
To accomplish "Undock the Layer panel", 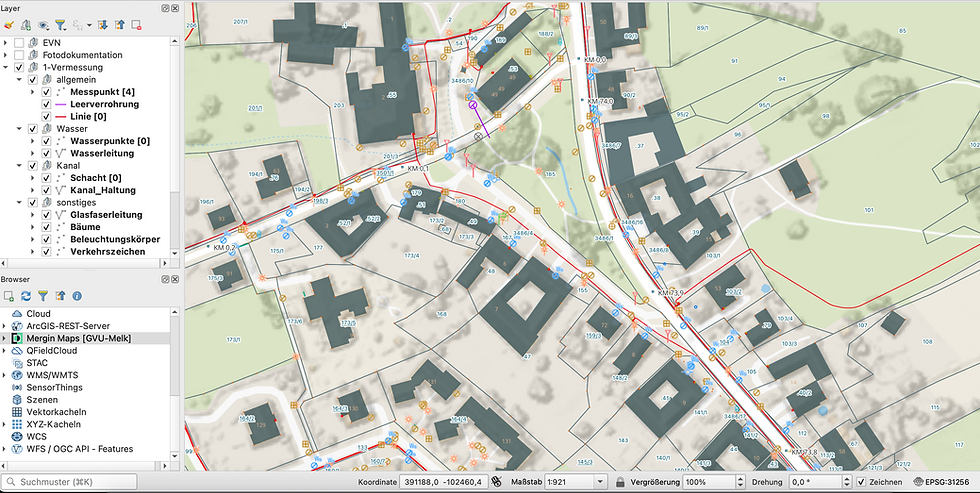I will point(165,9).
